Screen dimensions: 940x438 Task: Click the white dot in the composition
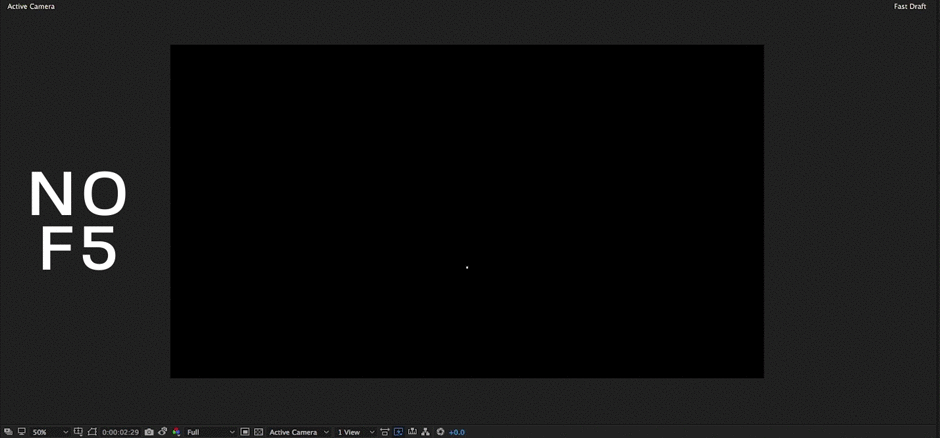click(467, 267)
